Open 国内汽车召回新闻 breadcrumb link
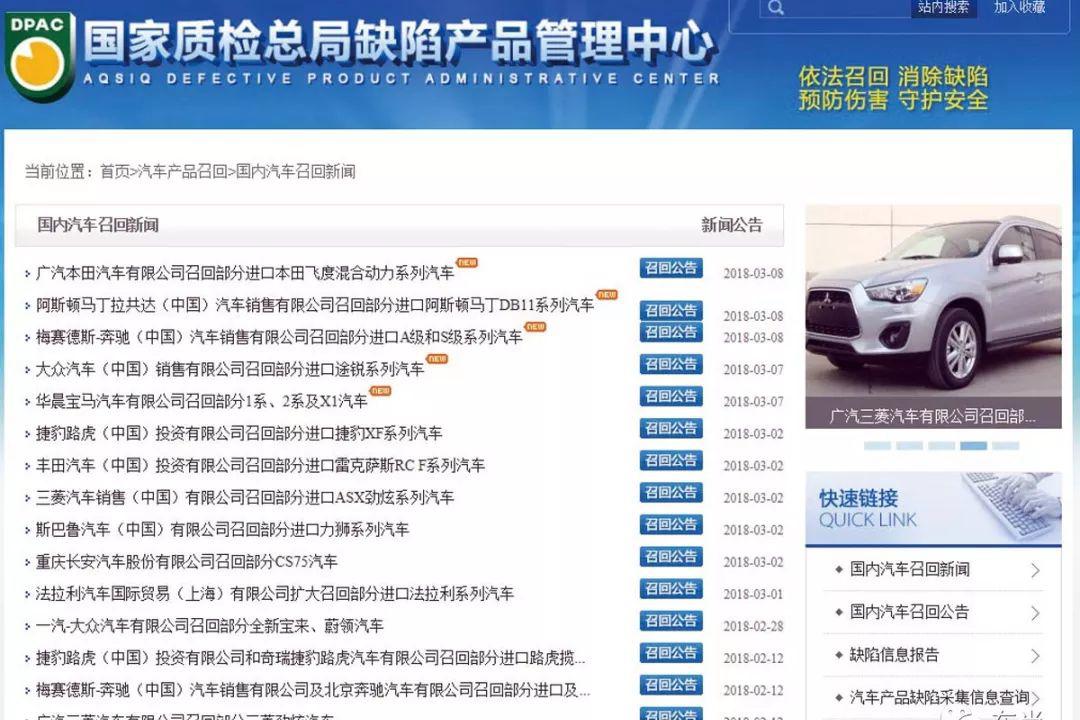Viewport: 1080px width, 720px height. click(x=295, y=171)
